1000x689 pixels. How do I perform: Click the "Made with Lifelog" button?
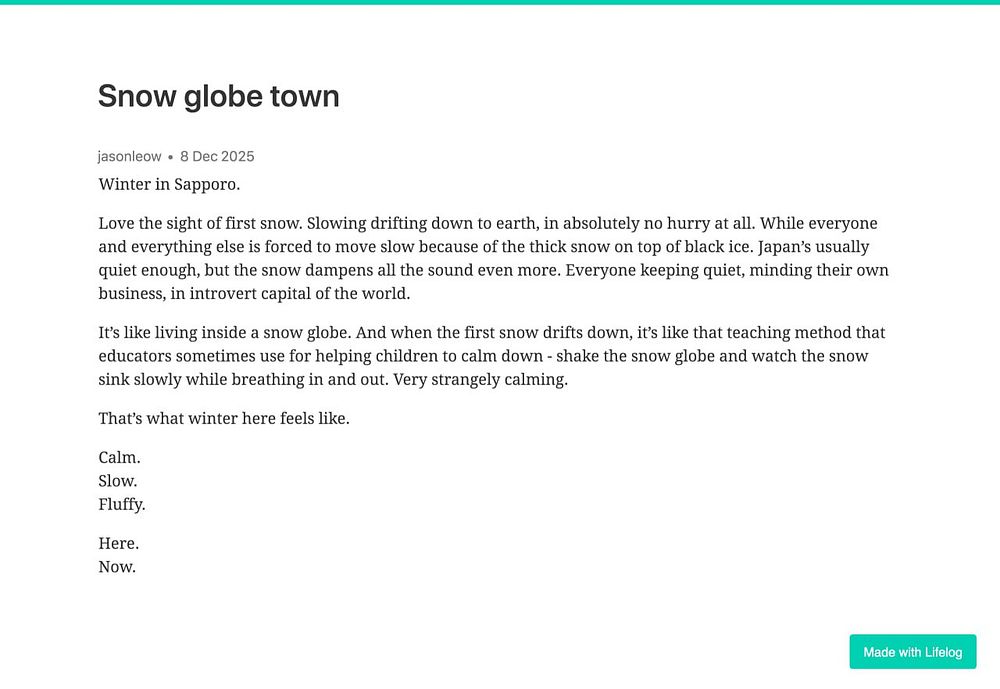click(x=912, y=651)
